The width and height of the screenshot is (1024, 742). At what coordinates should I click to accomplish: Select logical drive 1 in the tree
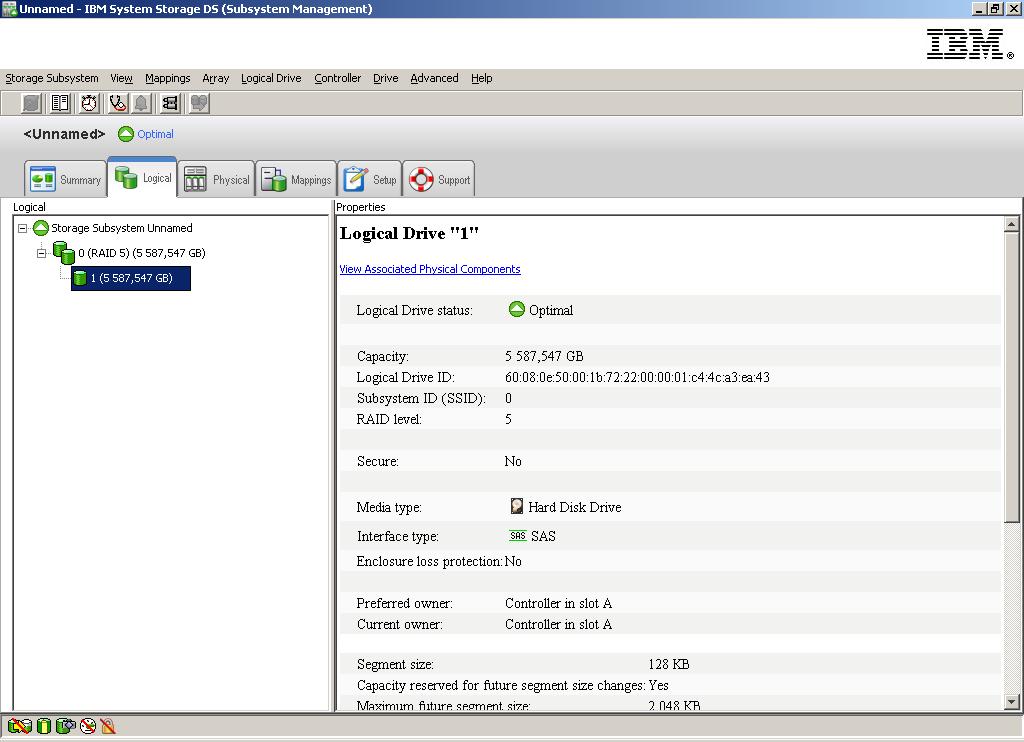(x=131, y=278)
